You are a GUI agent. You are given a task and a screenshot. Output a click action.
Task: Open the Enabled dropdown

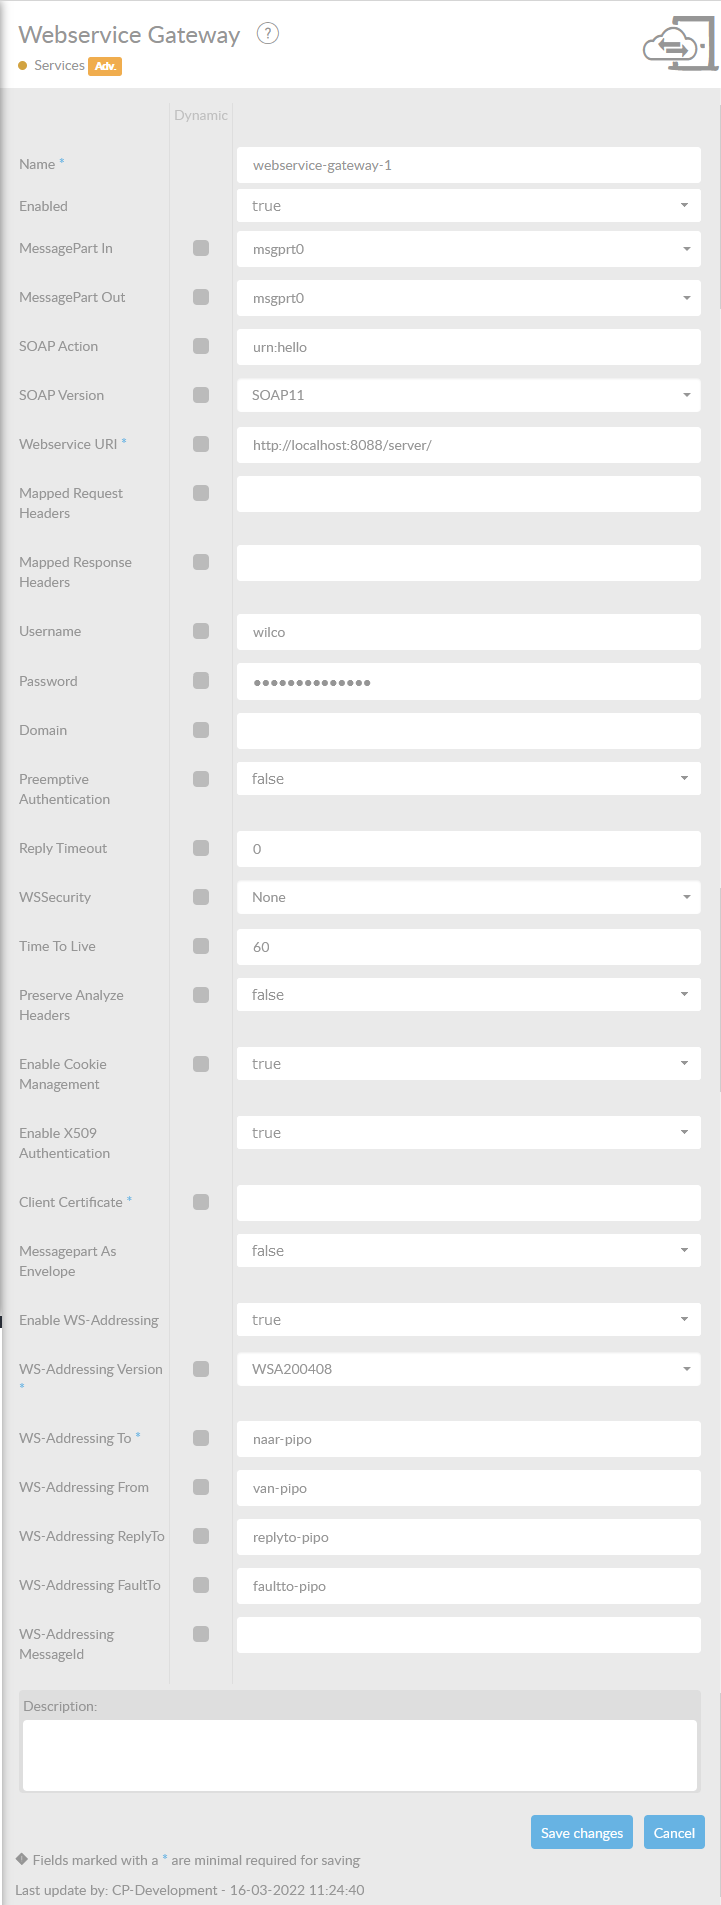(468, 206)
